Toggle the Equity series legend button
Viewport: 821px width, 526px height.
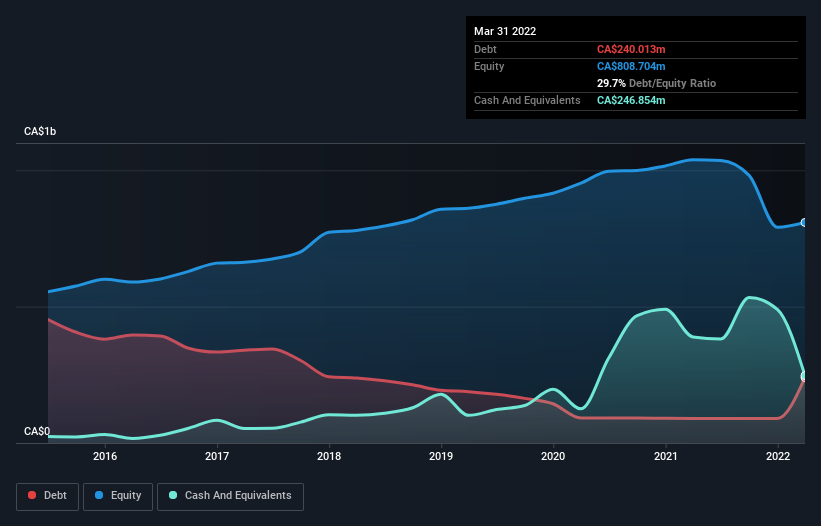point(118,496)
